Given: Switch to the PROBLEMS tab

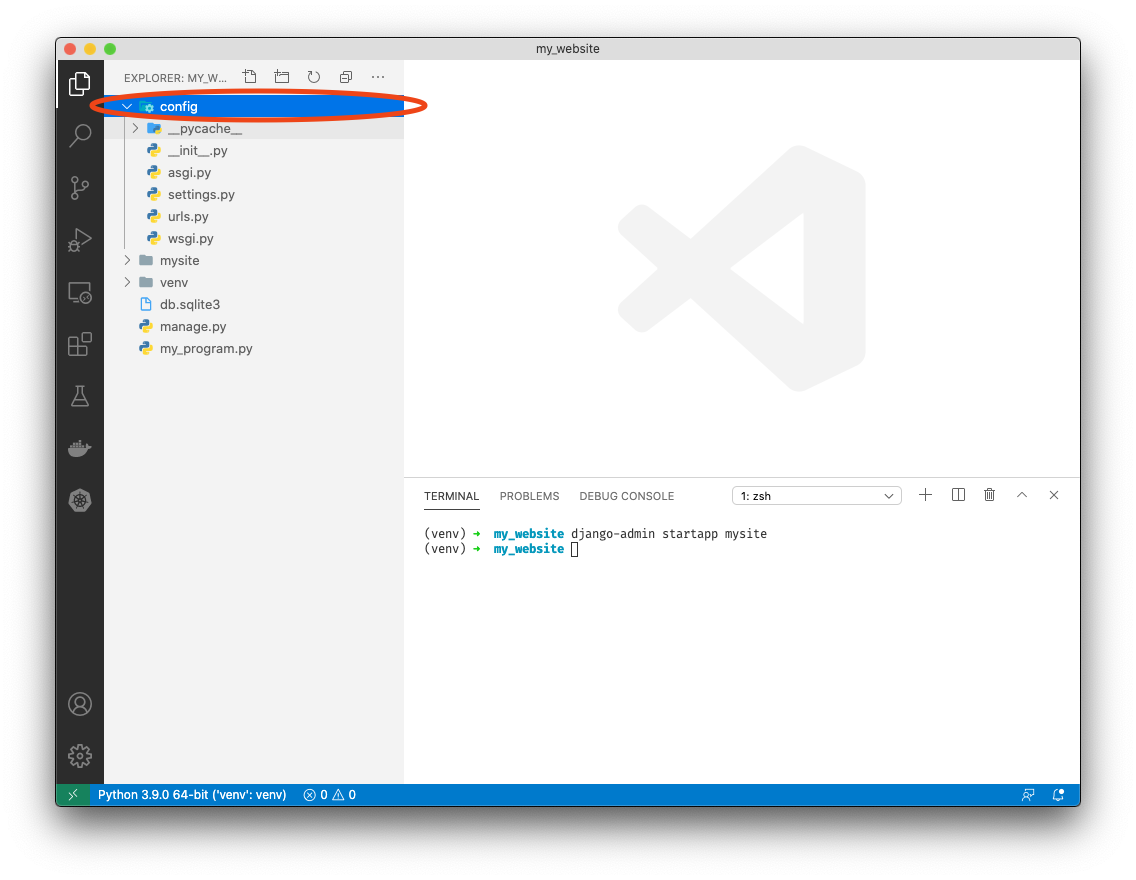Looking at the screenshot, I should coord(529,495).
